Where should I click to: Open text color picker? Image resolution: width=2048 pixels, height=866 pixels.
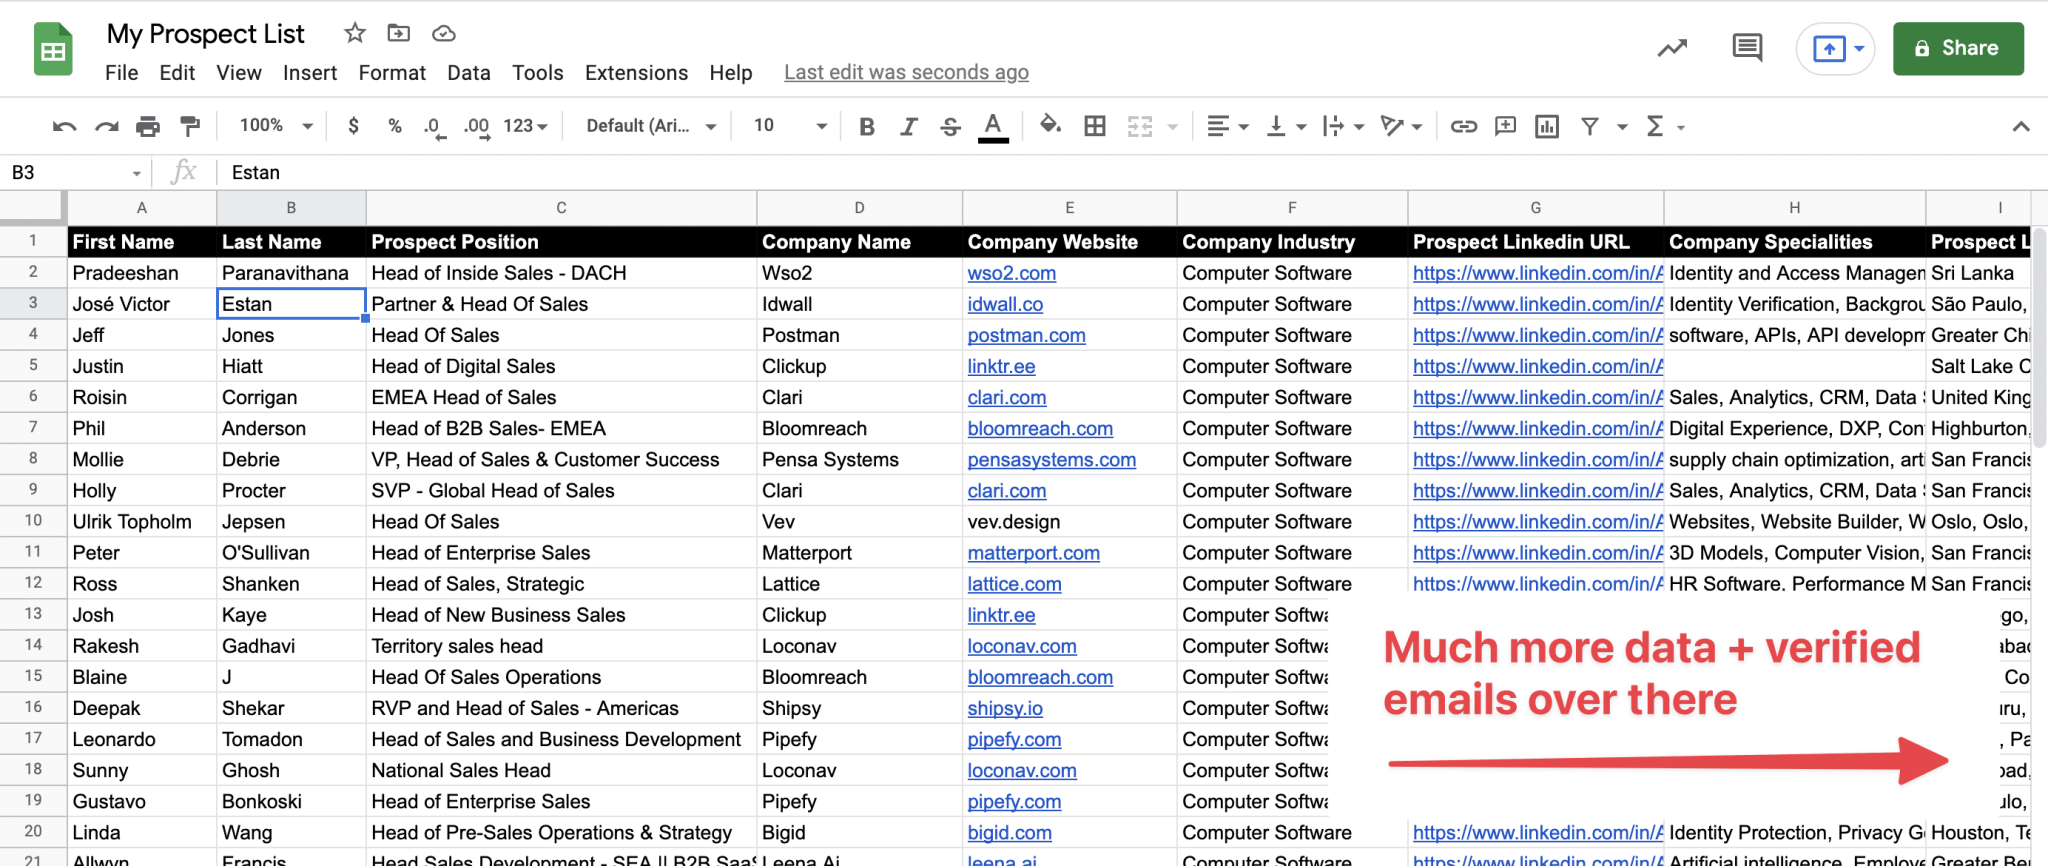tap(993, 127)
